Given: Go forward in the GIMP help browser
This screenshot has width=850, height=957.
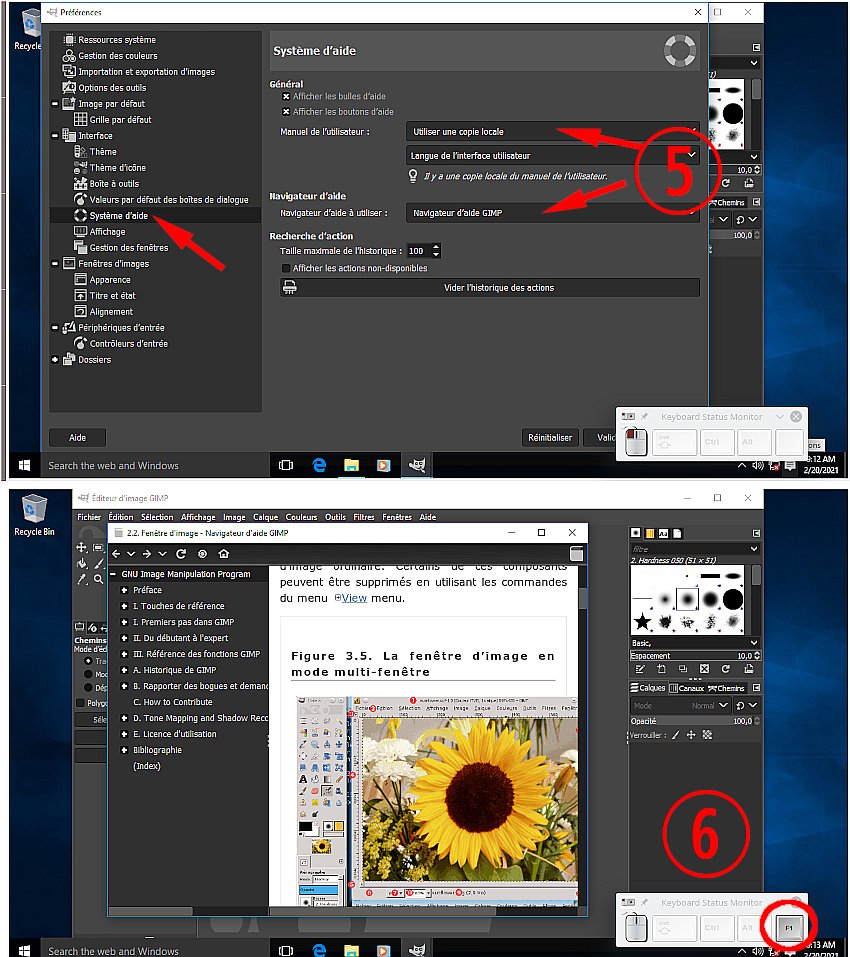Looking at the screenshot, I should (146, 554).
